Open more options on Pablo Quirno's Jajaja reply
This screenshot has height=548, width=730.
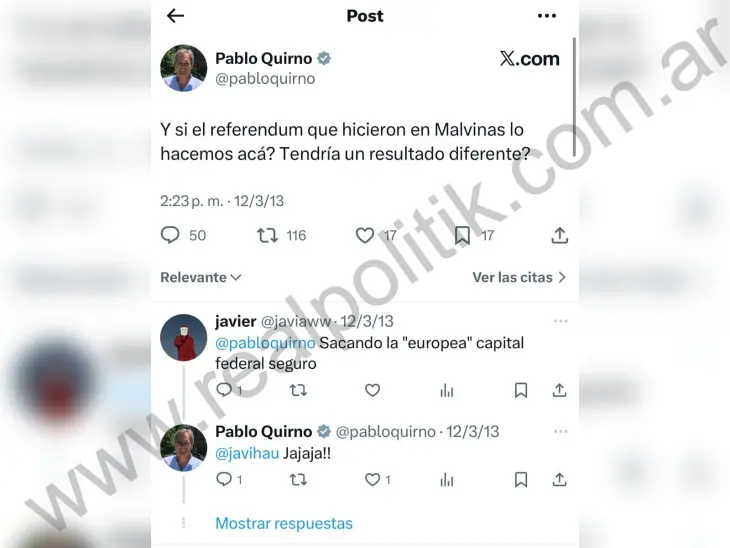561,431
